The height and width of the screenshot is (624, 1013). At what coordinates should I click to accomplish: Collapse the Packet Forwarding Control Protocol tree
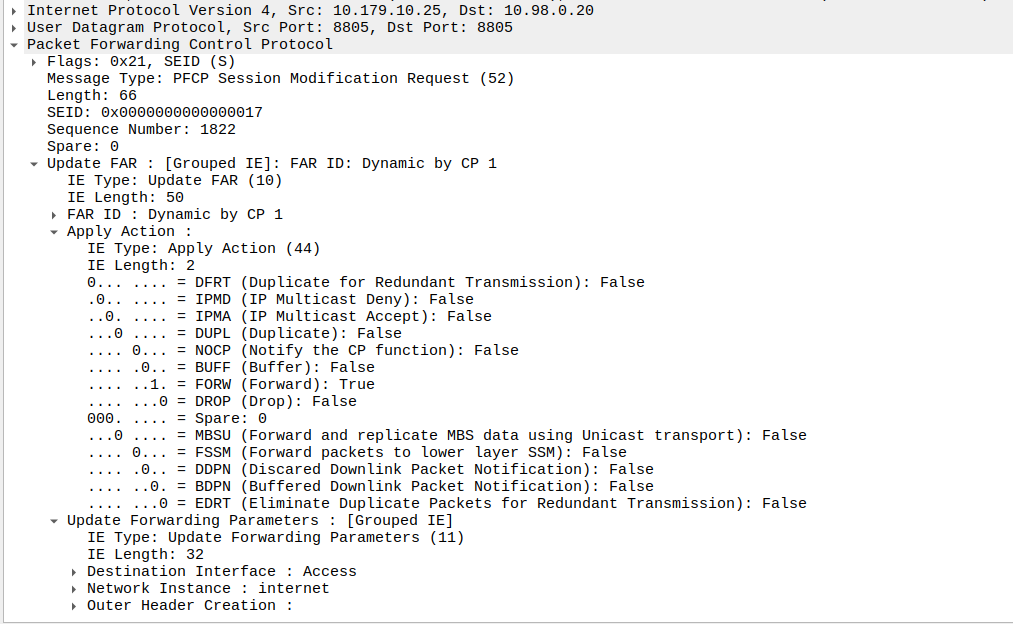click(x=14, y=44)
